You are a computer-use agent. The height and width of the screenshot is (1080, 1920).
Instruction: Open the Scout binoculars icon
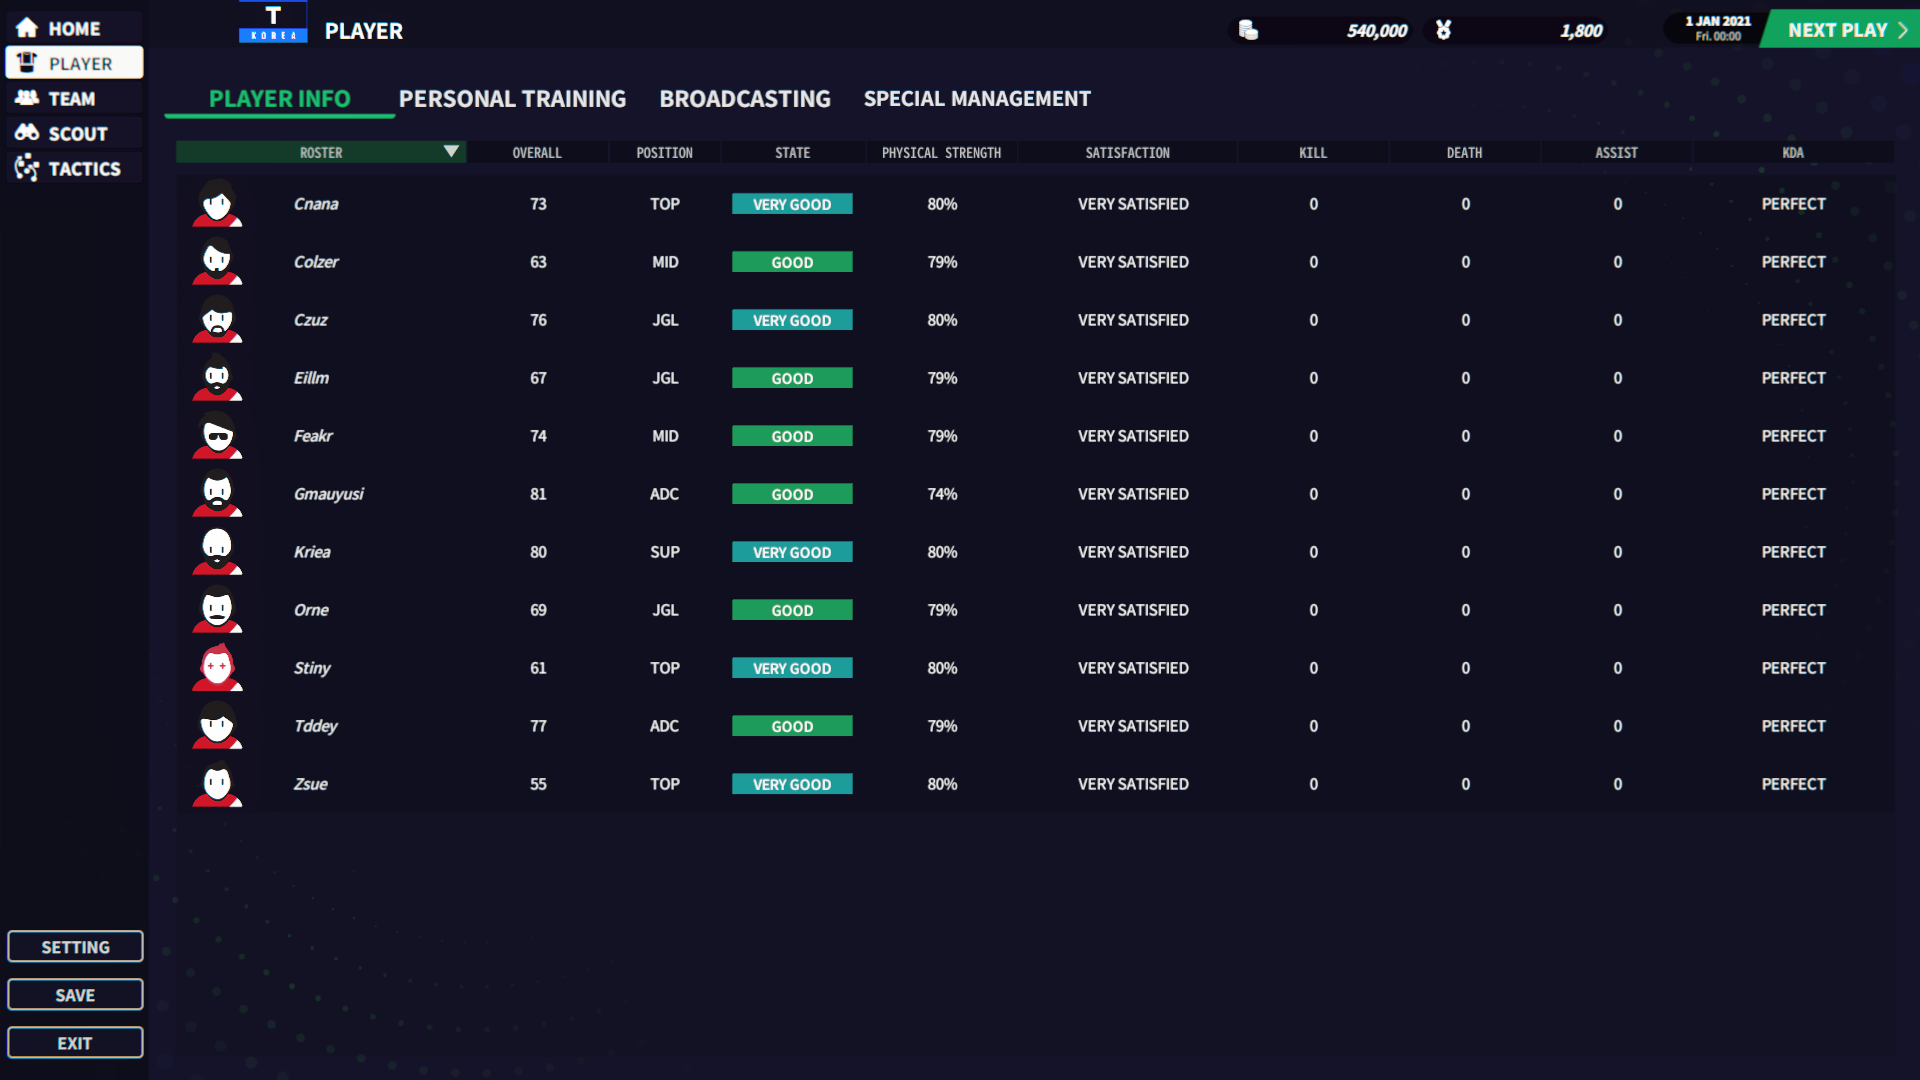(x=27, y=133)
